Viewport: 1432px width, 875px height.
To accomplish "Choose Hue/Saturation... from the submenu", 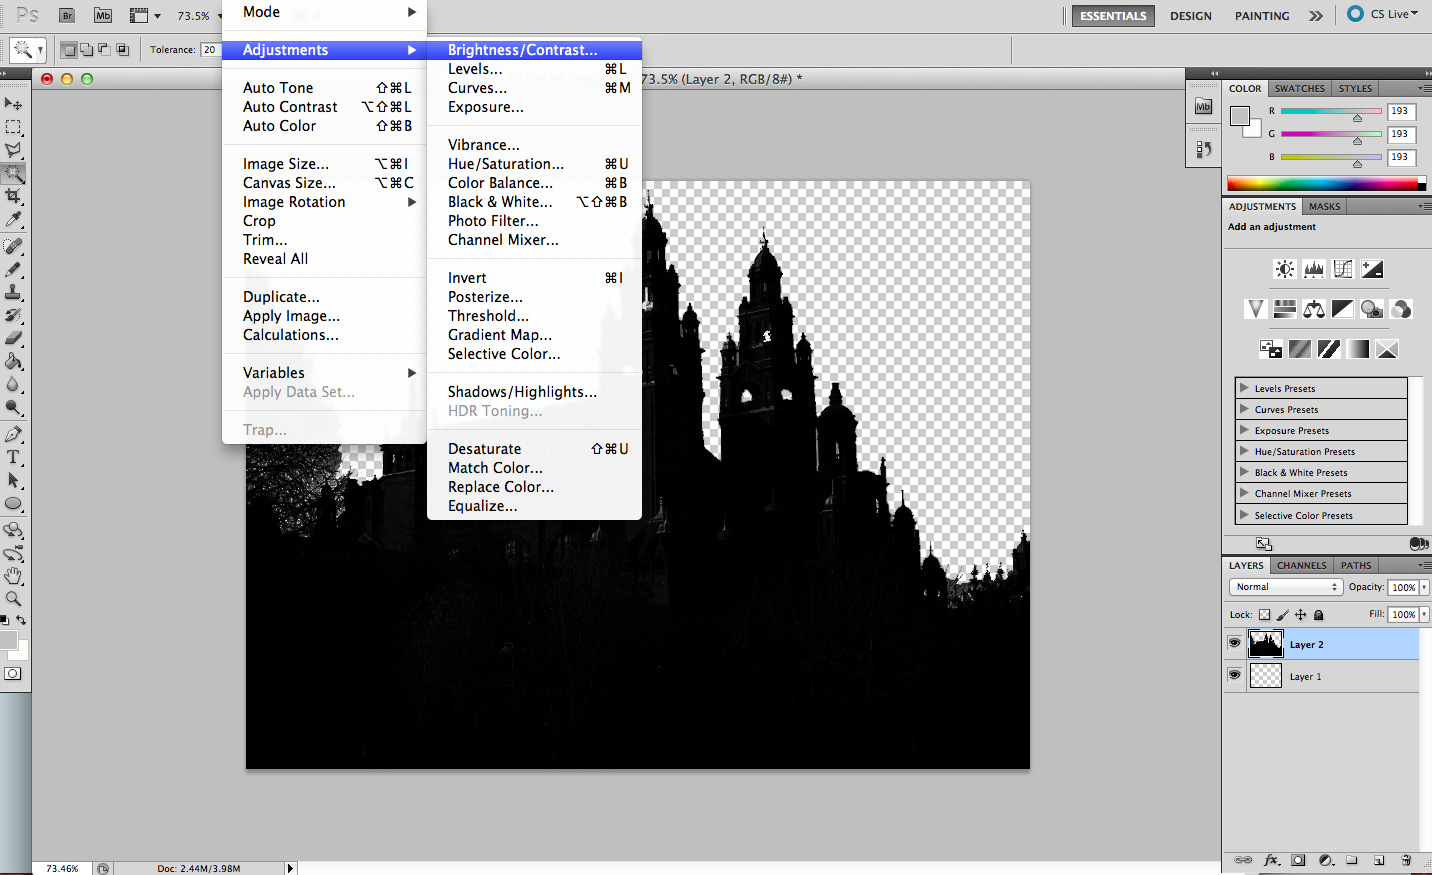I will coord(534,164).
